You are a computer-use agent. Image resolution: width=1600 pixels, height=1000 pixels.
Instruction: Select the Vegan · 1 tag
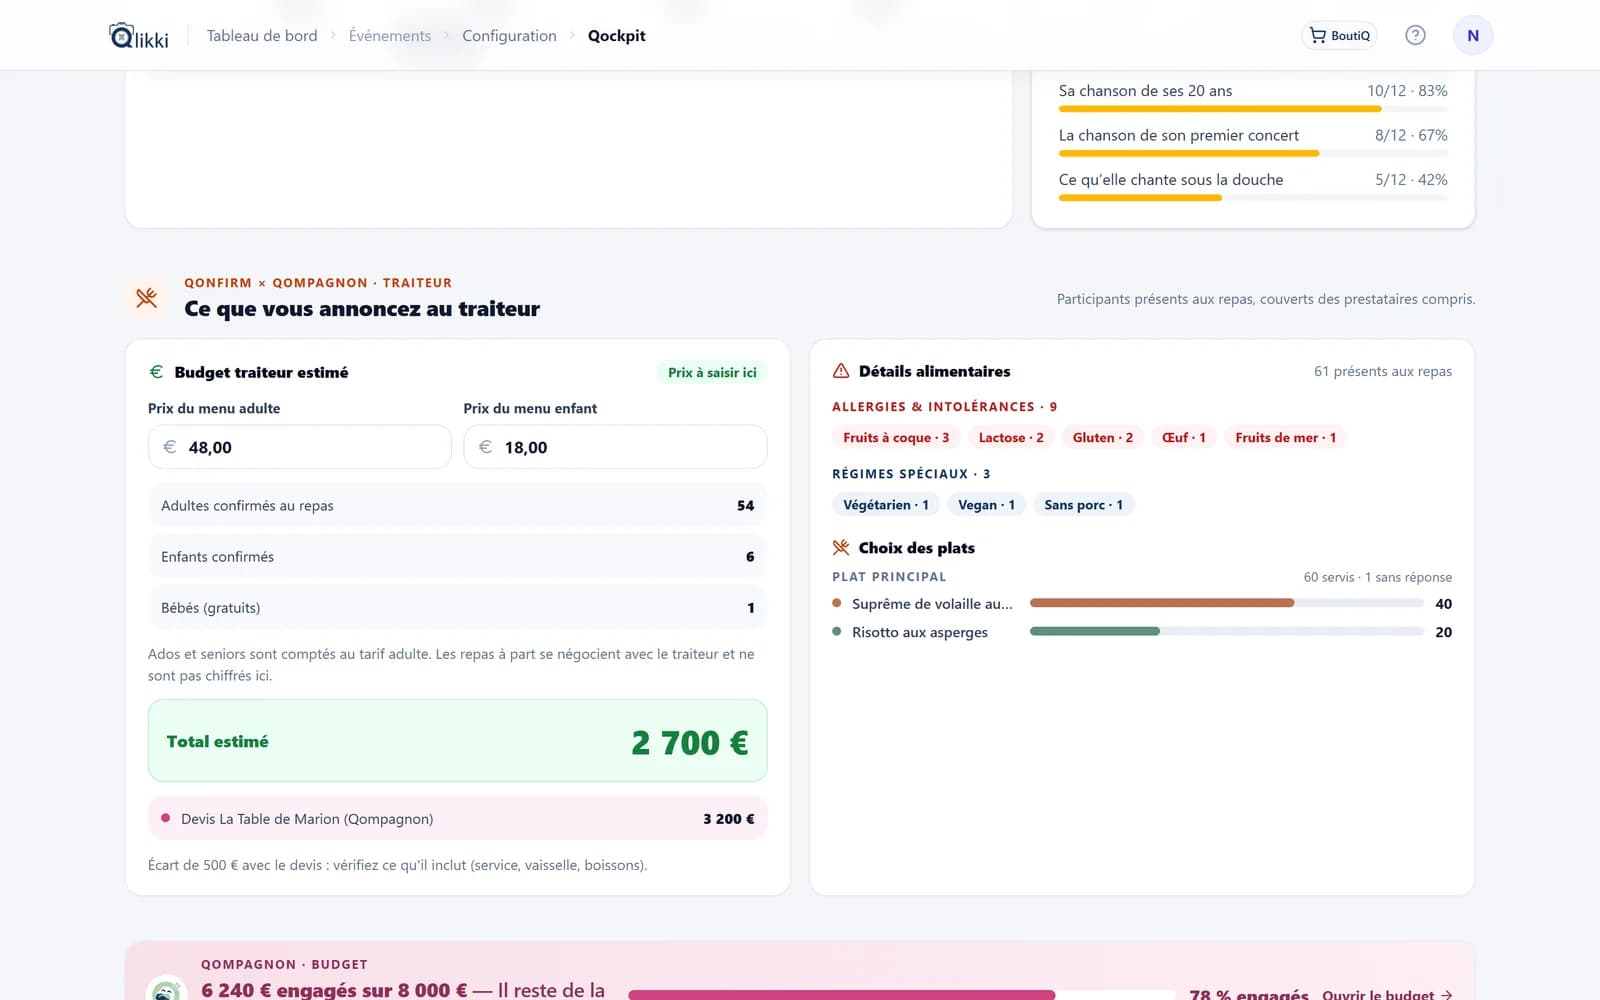(987, 505)
